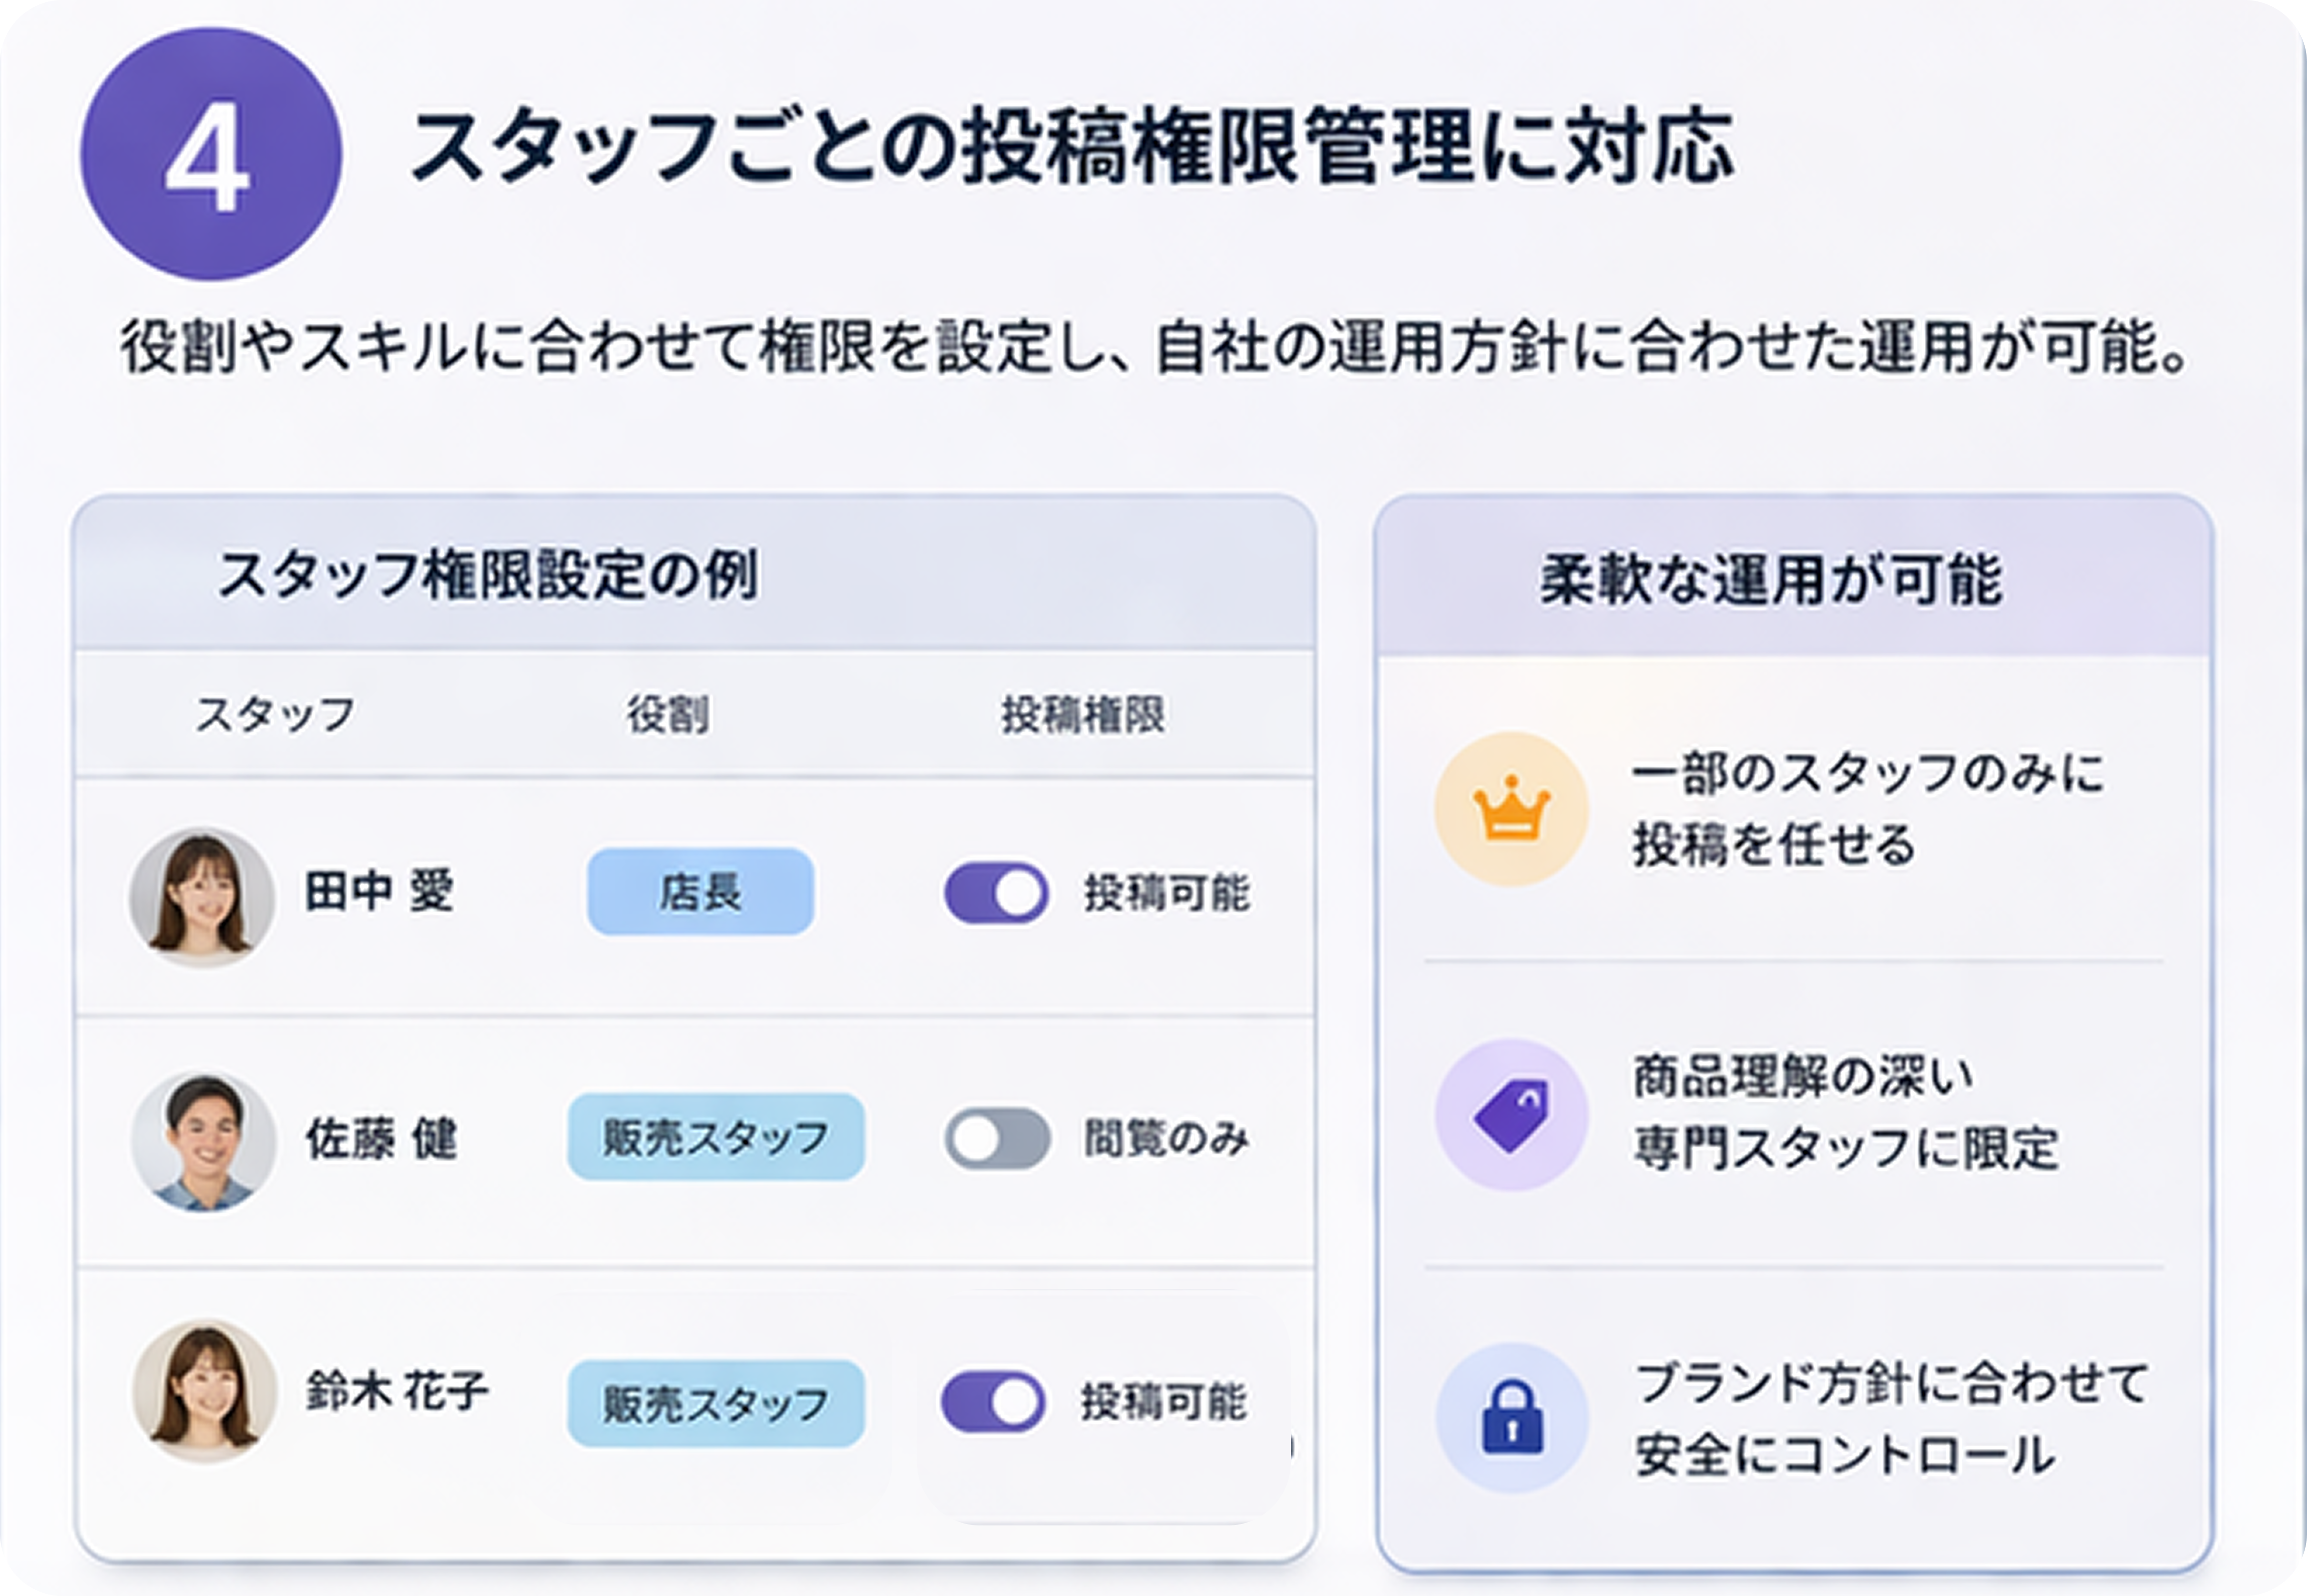Click the purple price tag icon
Image resolution: width=2307 pixels, height=1596 pixels.
click(x=1511, y=1114)
